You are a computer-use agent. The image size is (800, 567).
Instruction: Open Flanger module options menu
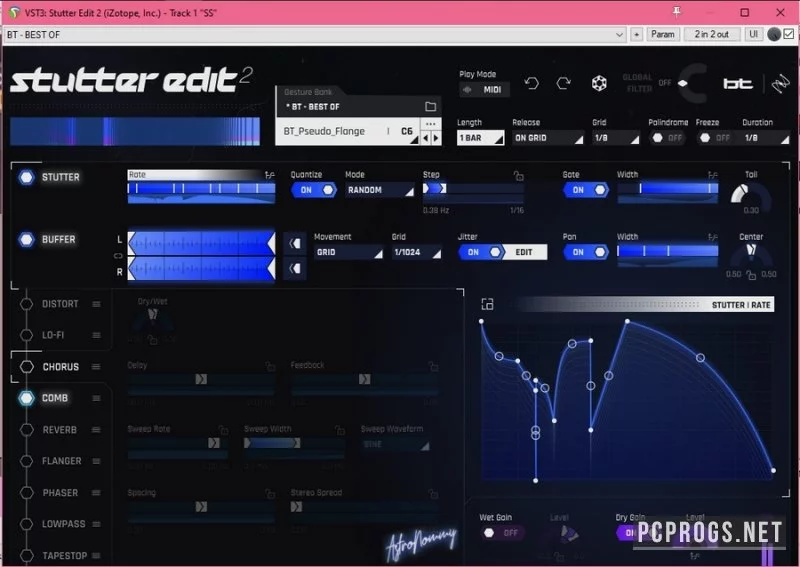click(96, 461)
